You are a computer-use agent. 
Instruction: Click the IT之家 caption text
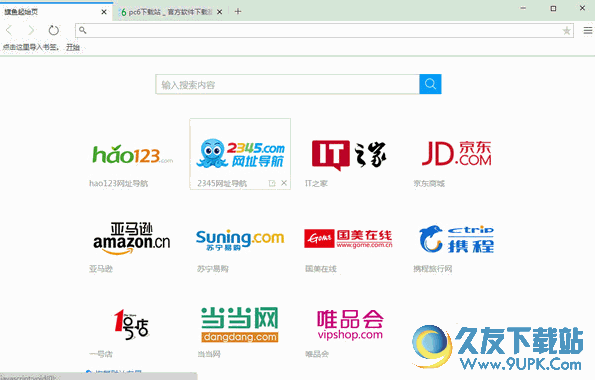pos(316,184)
